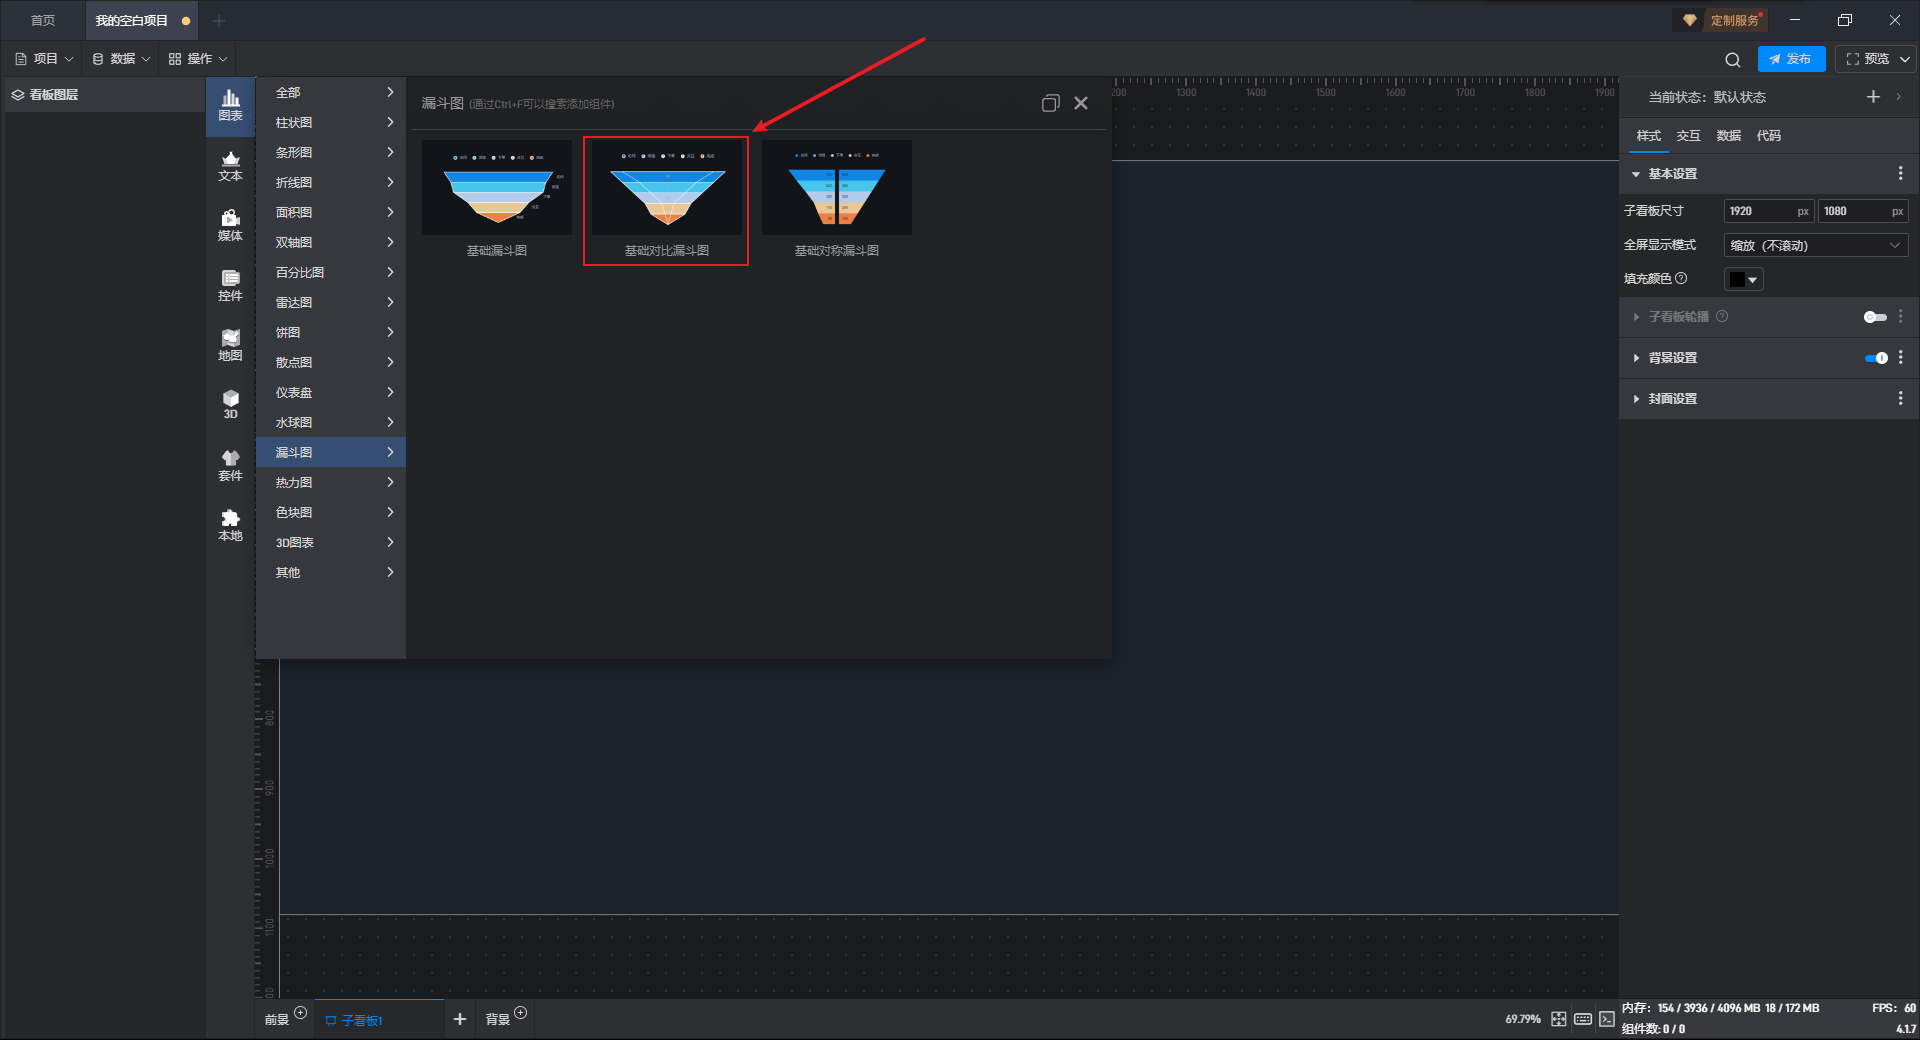Open 基本设置 more options menu
This screenshot has width=1920, height=1040.
pos(1900,174)
